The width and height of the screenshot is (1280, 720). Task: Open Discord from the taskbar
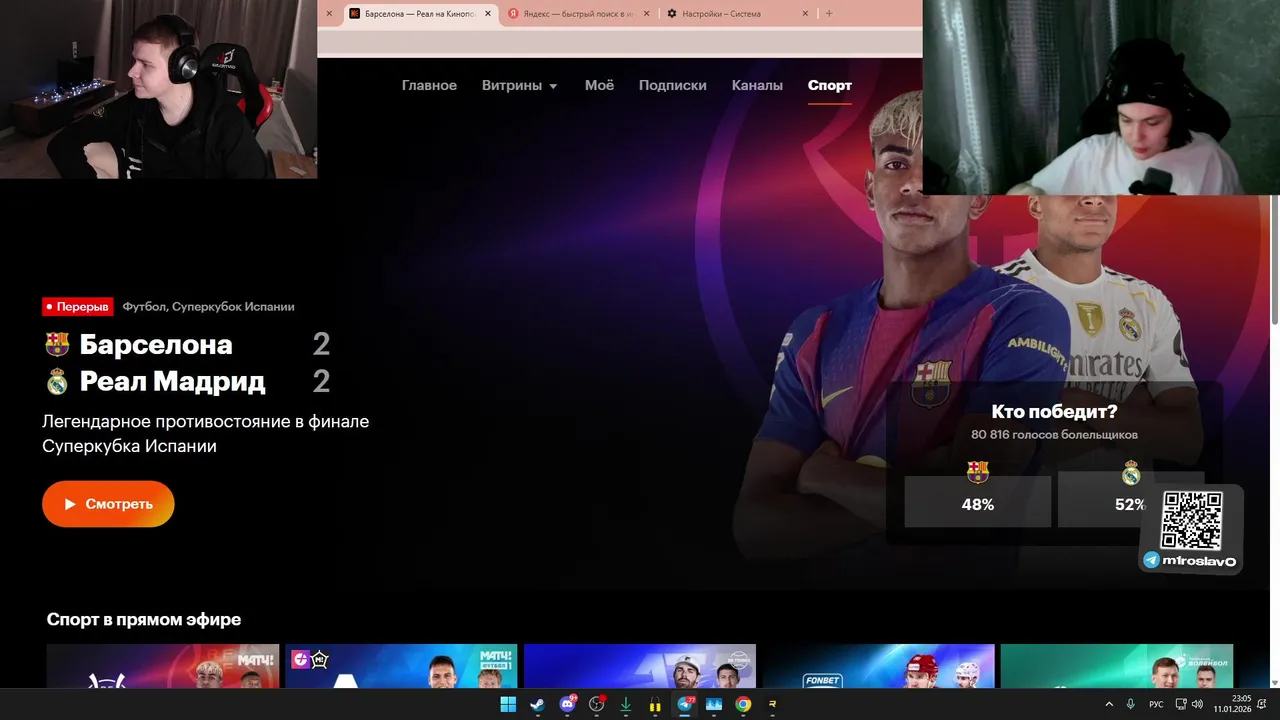tap(567, 704)
